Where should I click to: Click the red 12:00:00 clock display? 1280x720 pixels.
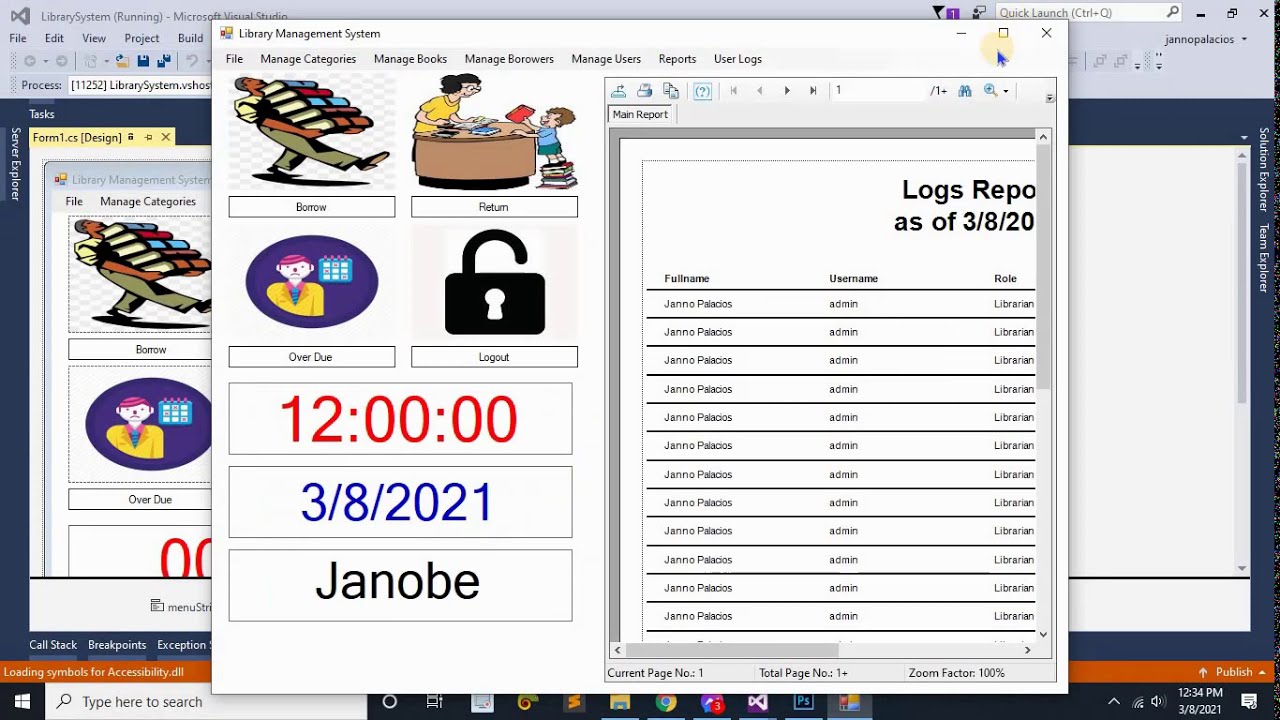(400, 419)
